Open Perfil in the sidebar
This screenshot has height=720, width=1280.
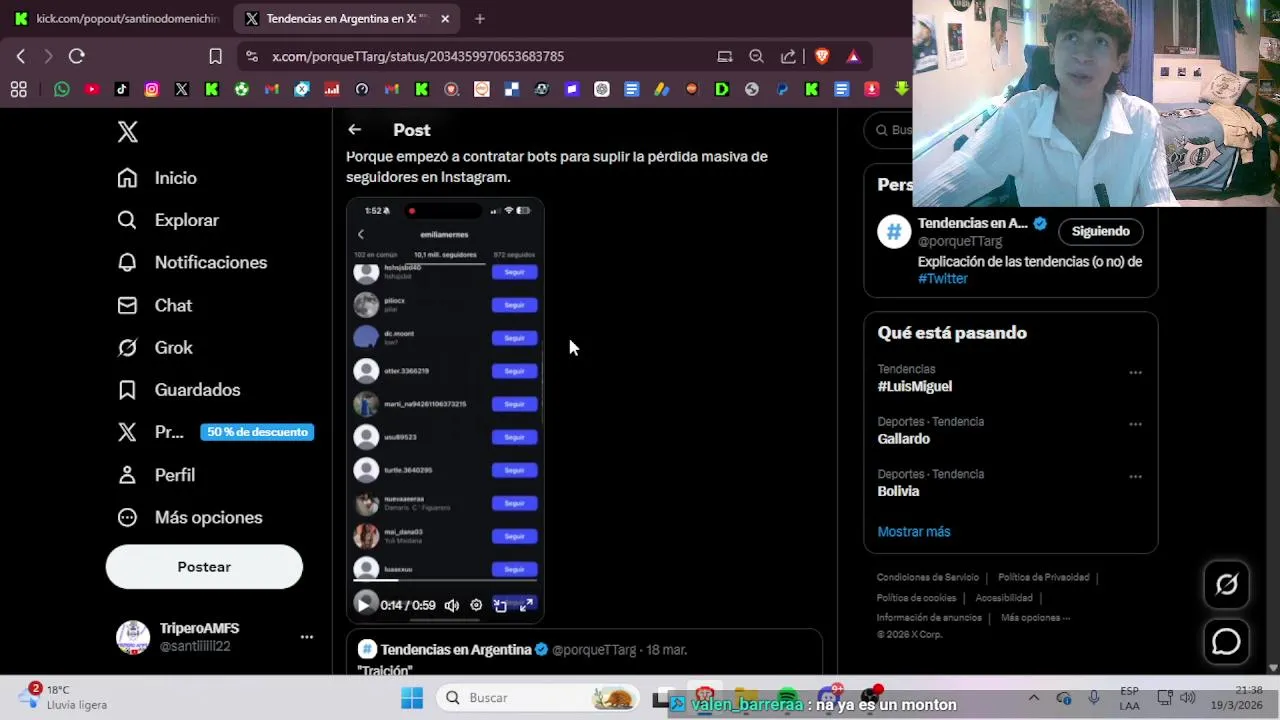[156, 475]
